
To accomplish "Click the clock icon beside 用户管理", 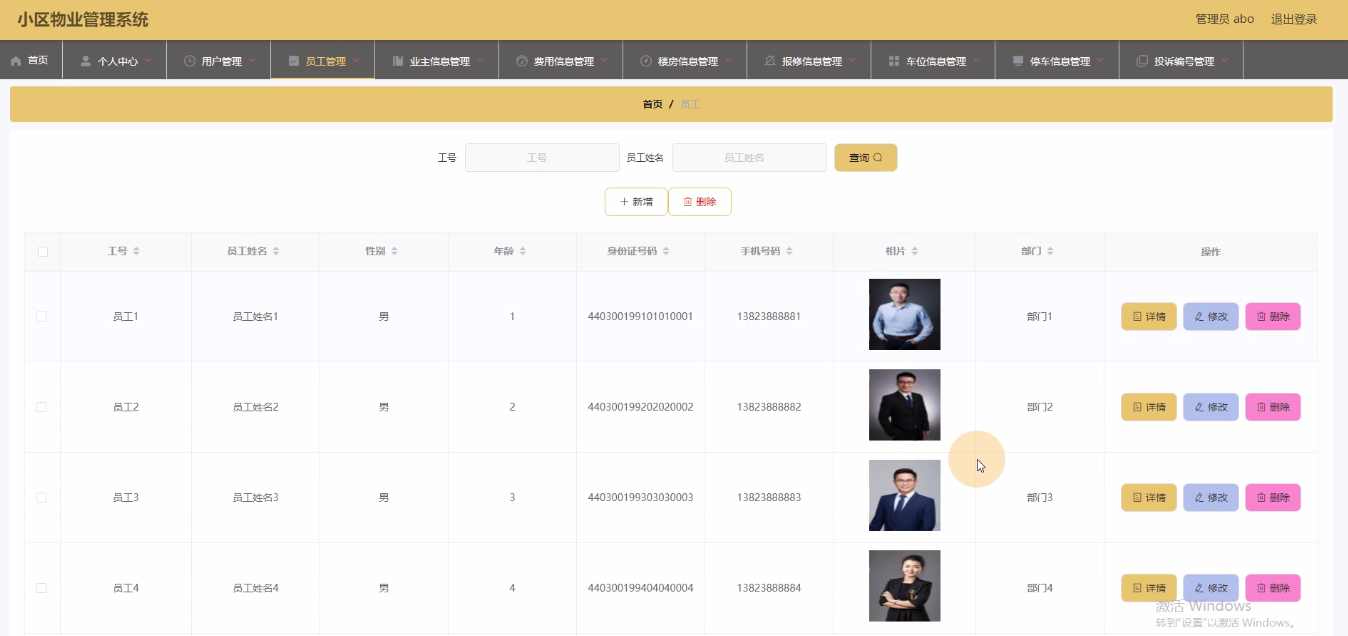I will point(190,61).
